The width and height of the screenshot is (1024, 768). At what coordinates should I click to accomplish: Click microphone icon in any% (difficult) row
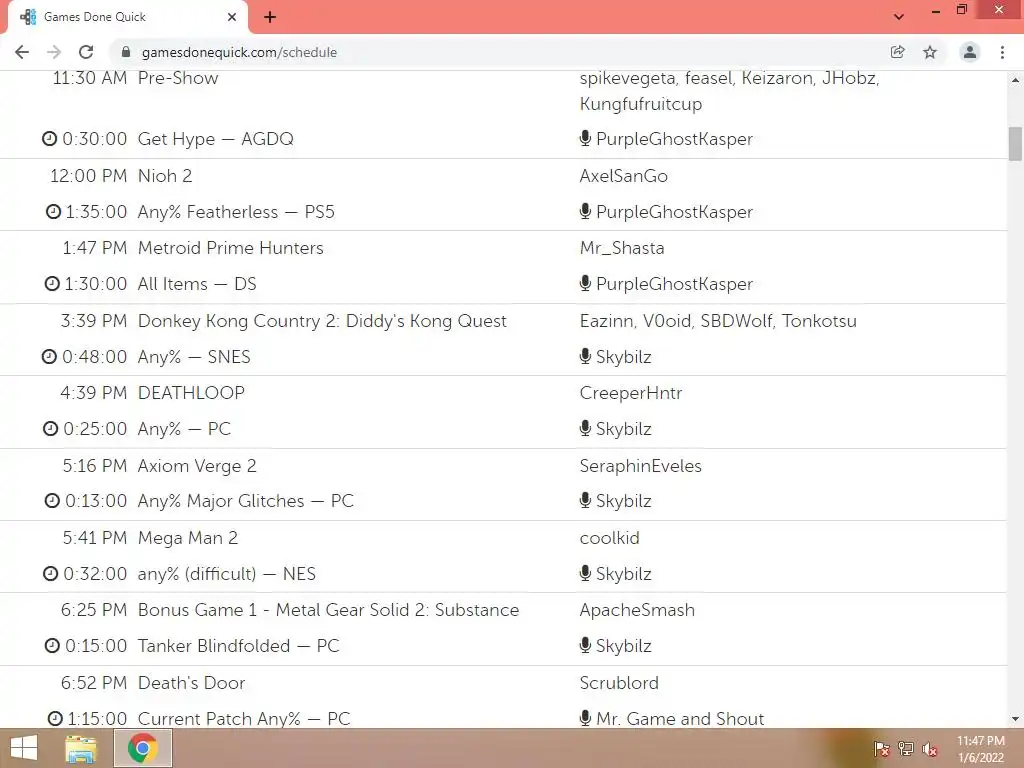[585, 573]
